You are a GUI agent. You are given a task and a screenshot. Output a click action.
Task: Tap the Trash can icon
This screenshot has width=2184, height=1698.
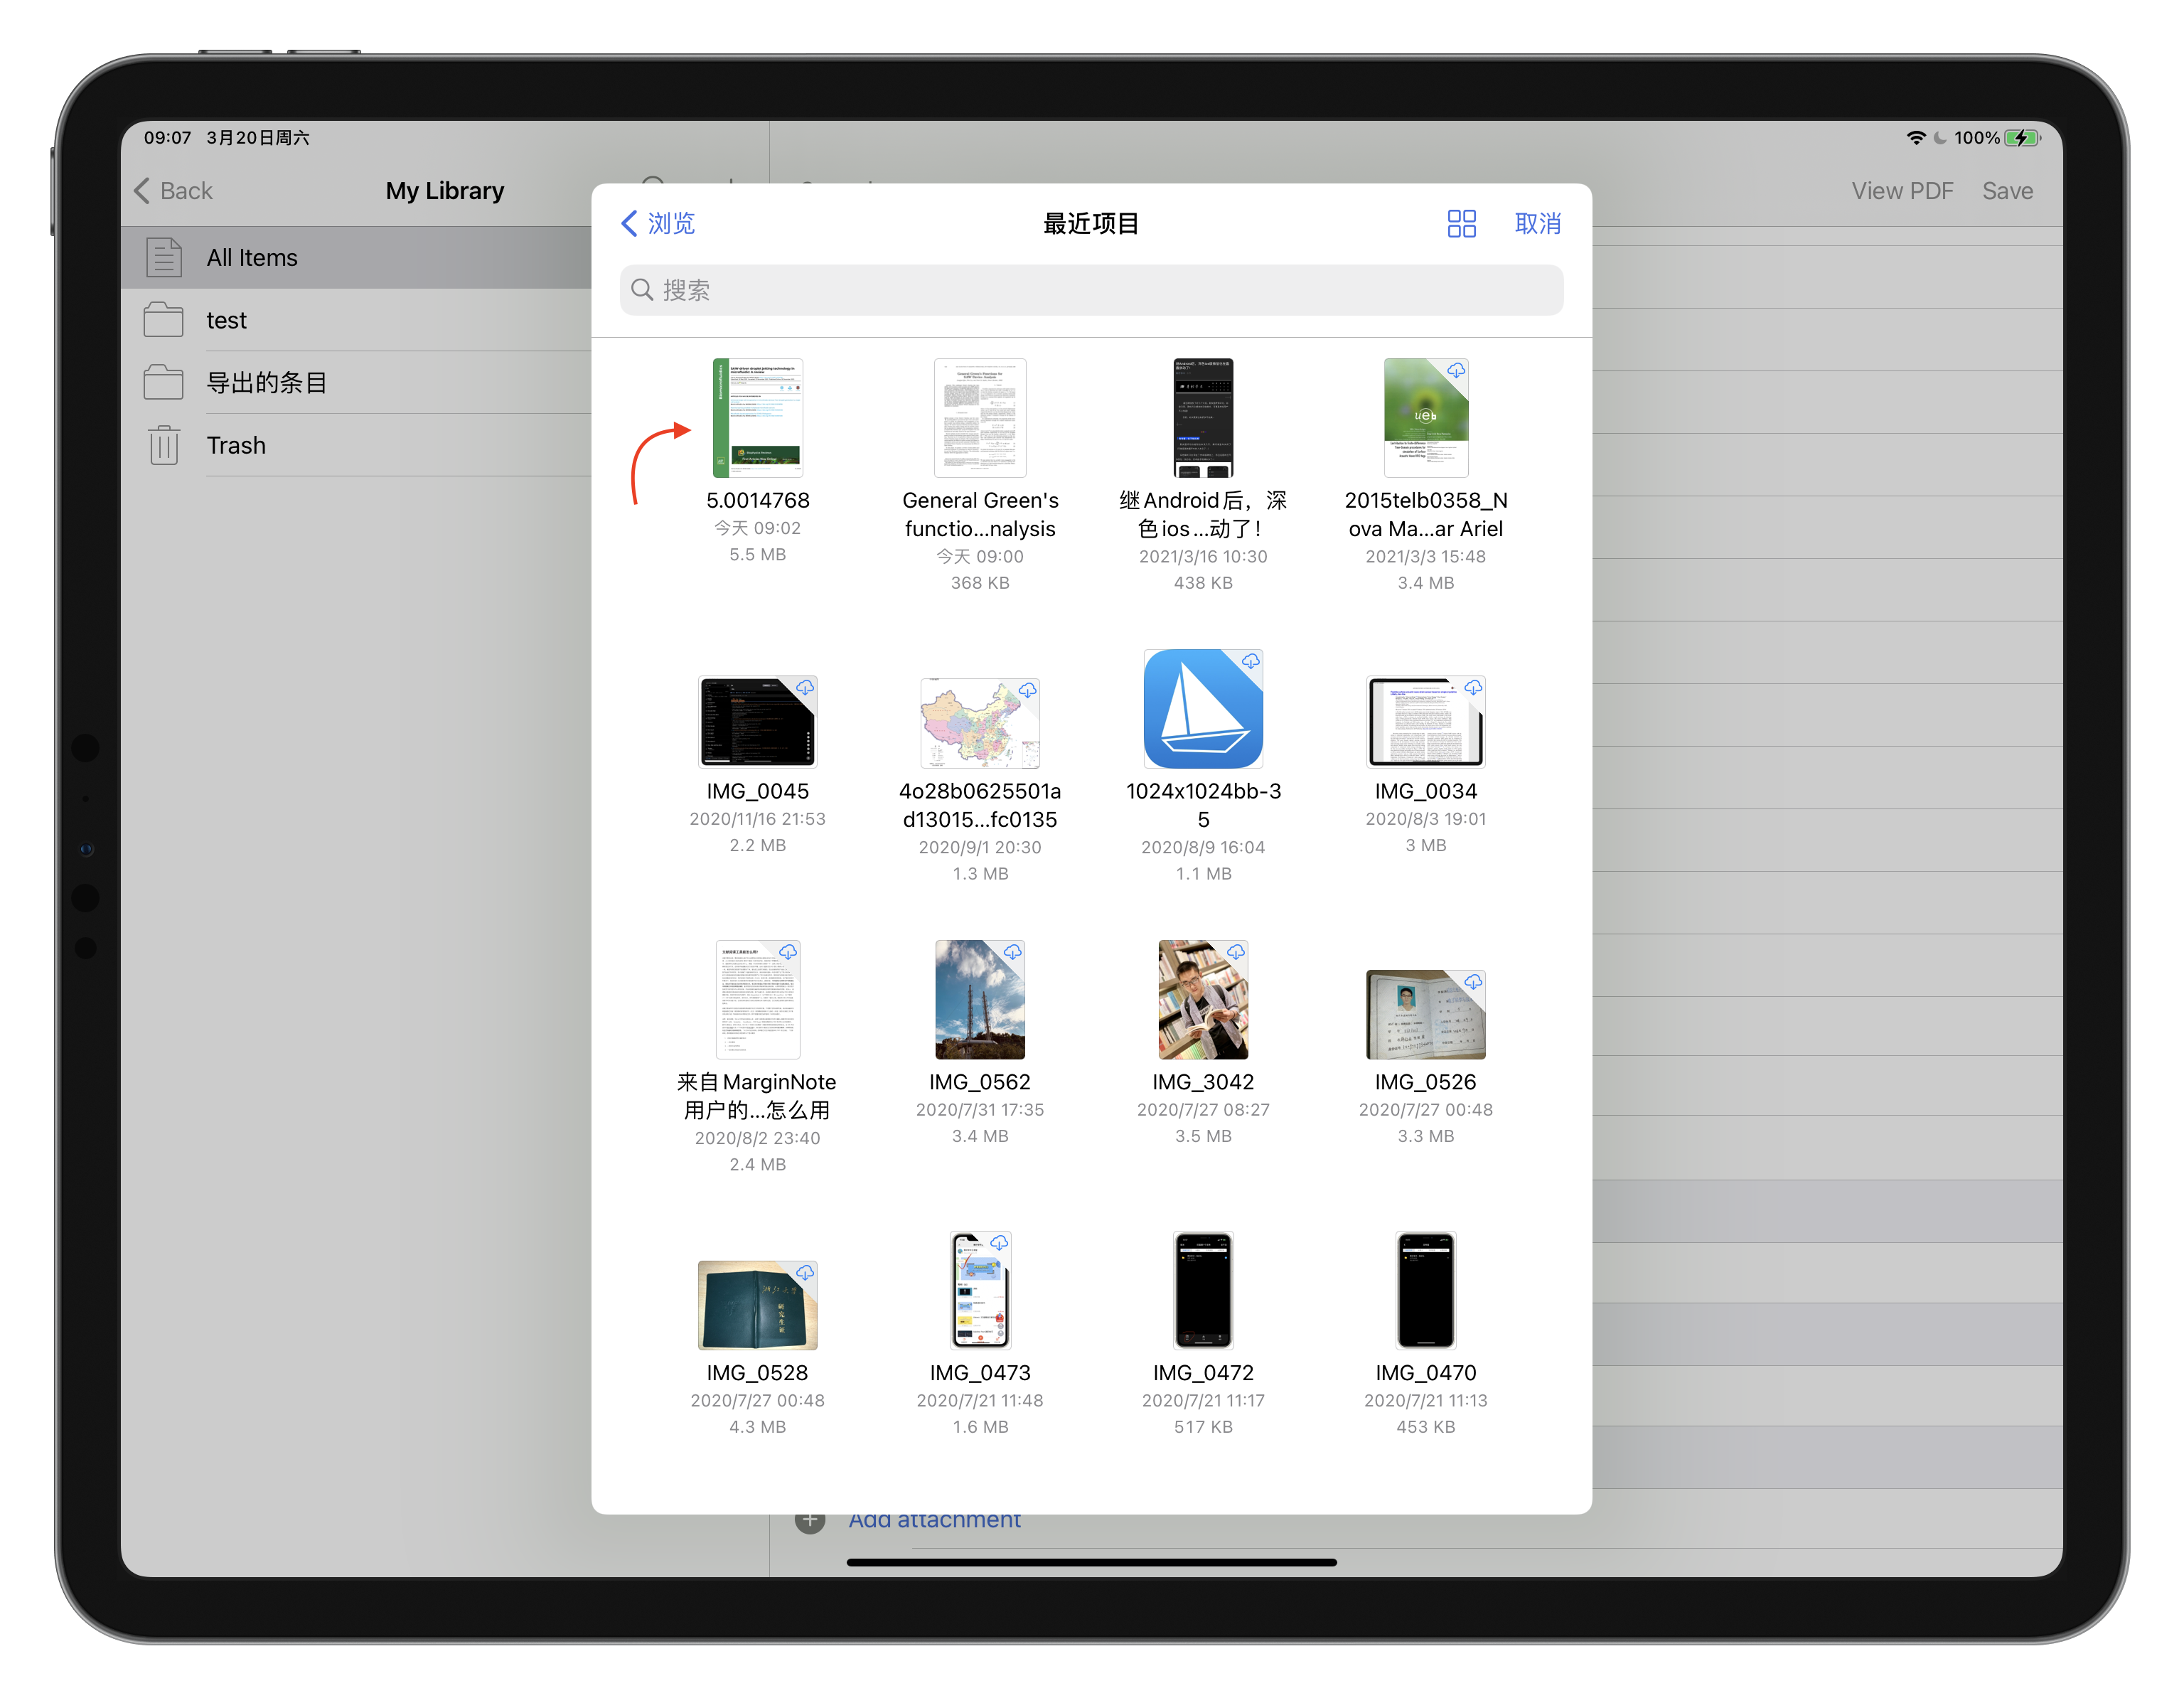164,445
